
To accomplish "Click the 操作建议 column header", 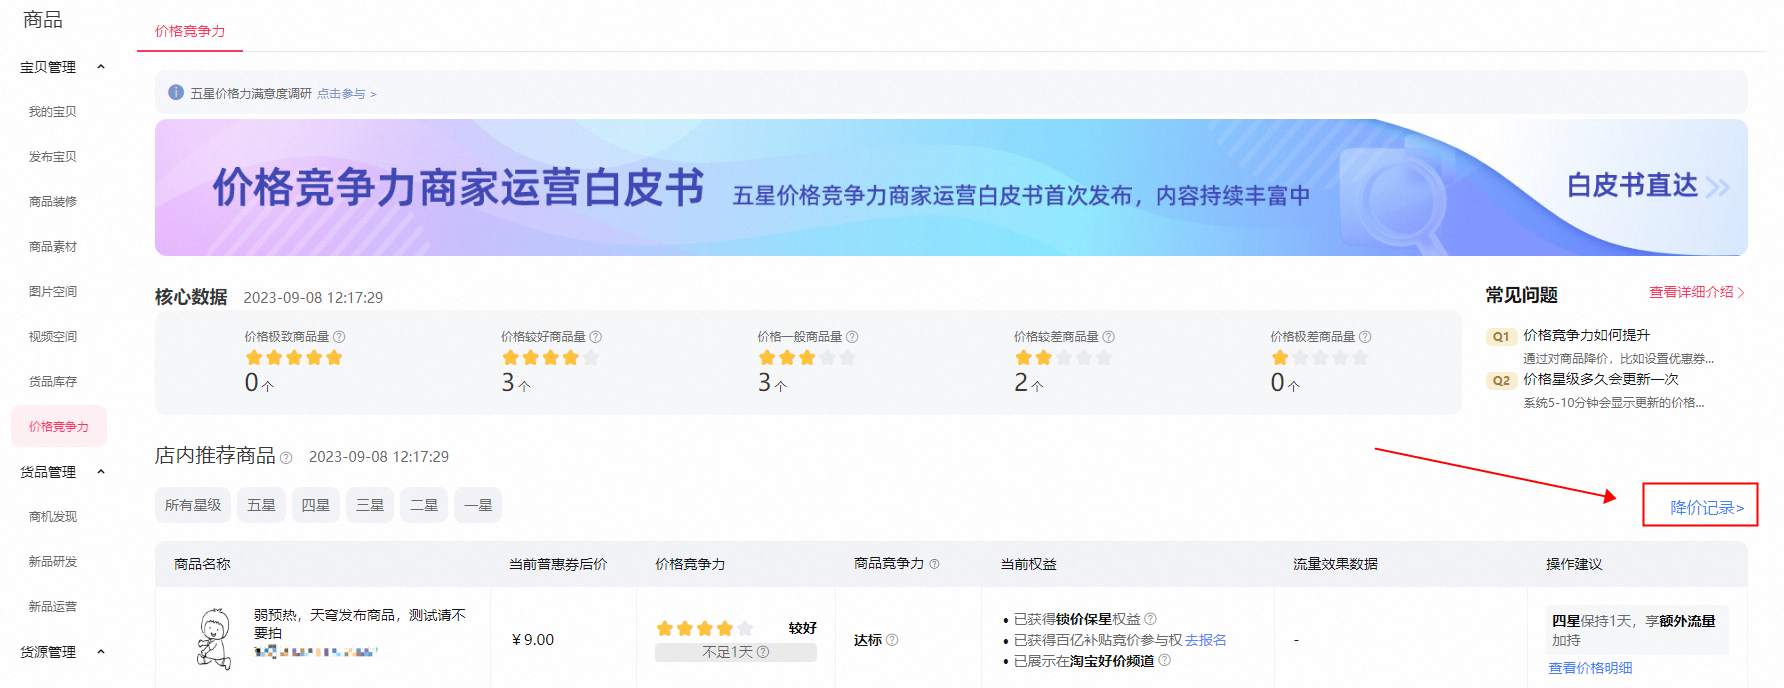I will point(1574,564).
